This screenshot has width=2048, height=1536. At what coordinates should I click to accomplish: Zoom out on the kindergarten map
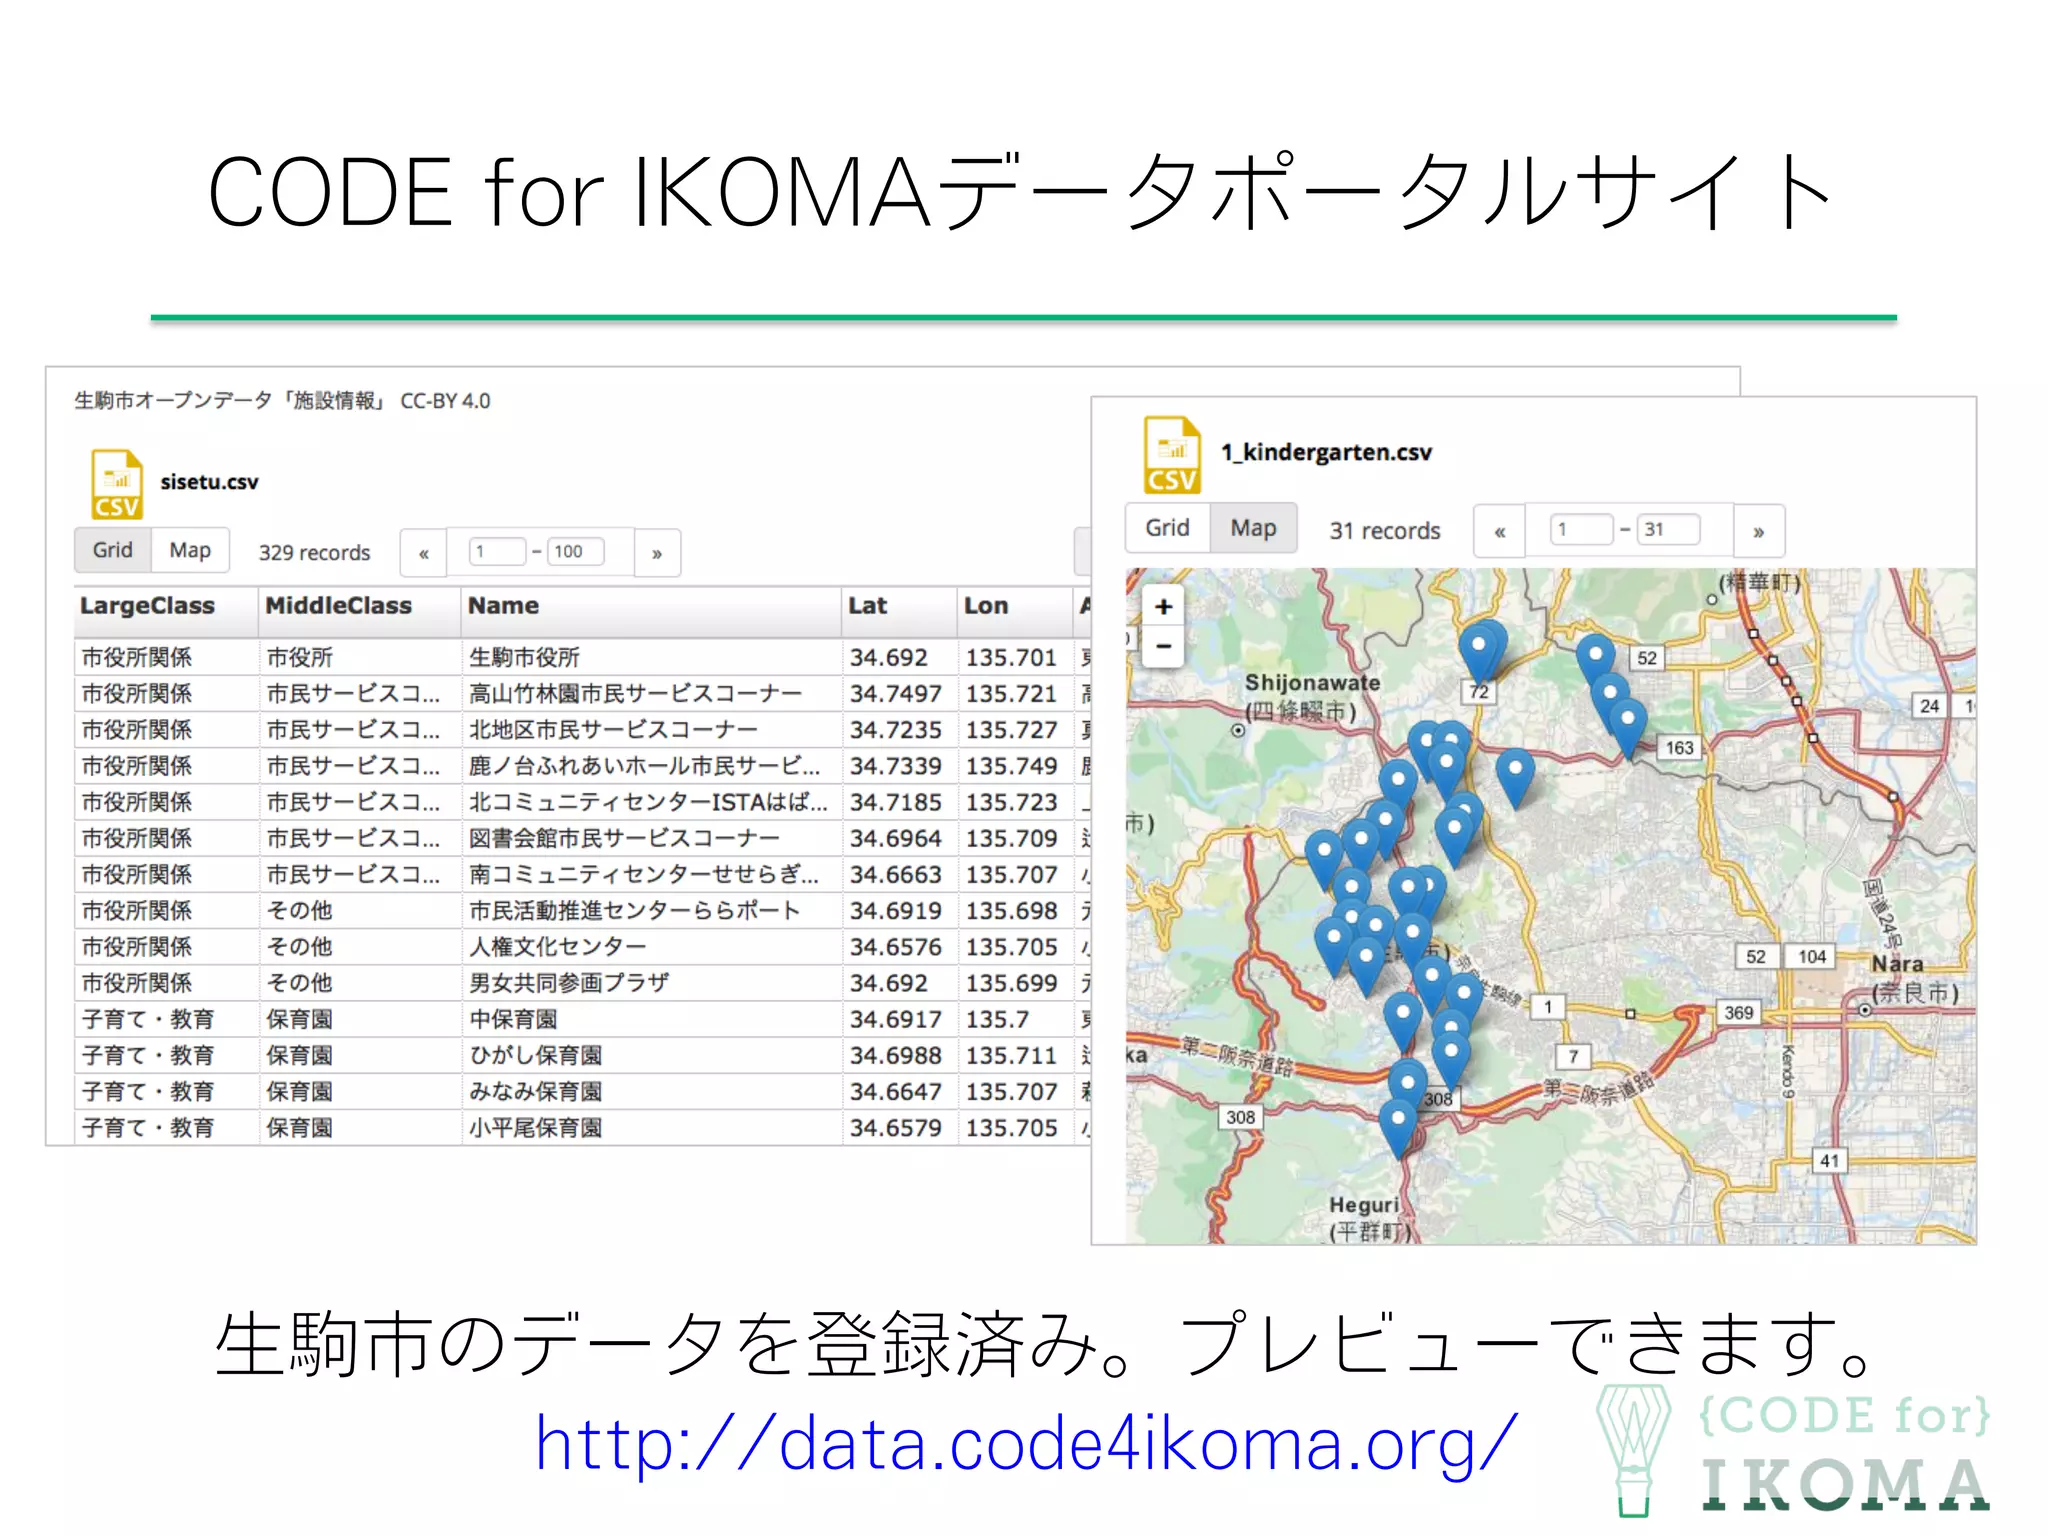pyautogui.click(x=1164, y=646)
